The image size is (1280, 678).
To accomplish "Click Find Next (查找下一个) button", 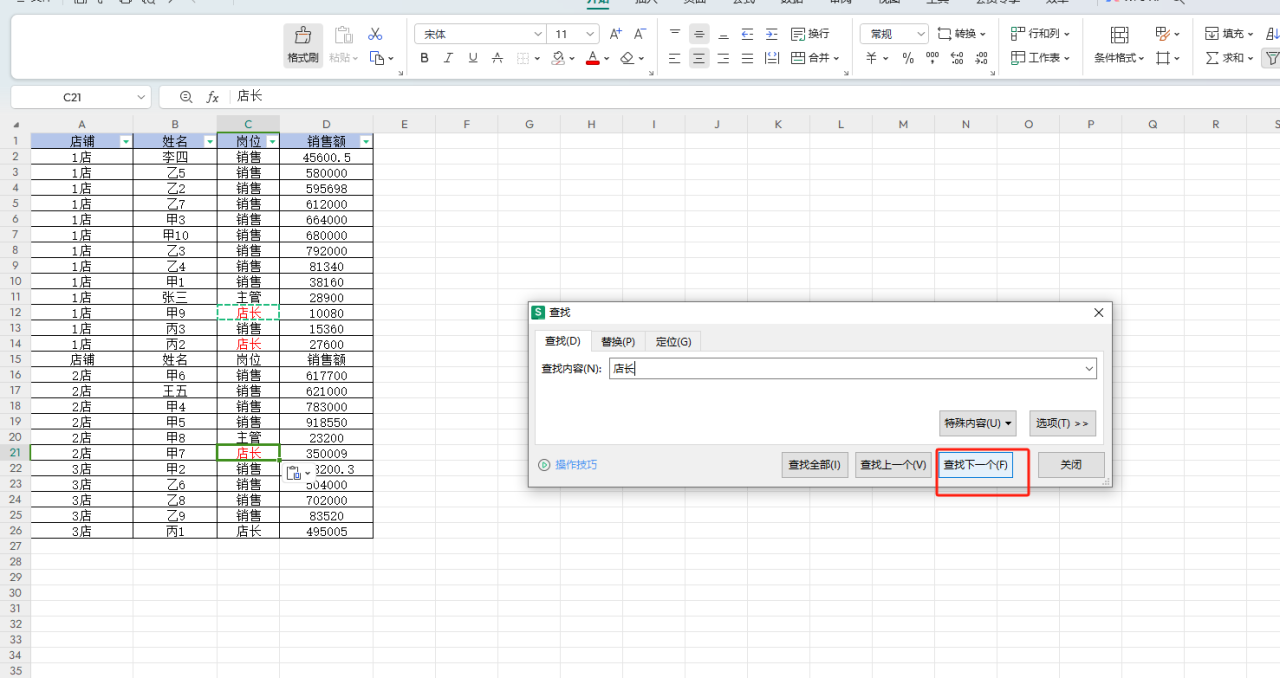I will tap(976, 465).
